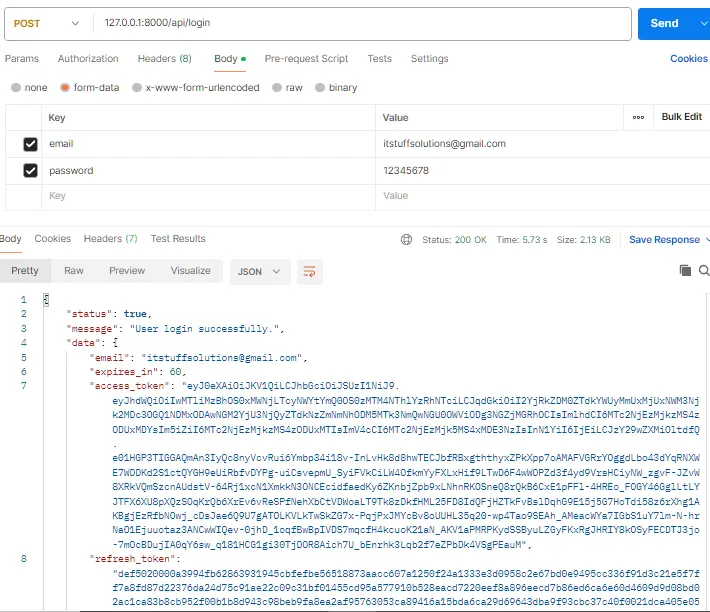
Task: Click Bulk Edit
Action: tap(681, 117)
